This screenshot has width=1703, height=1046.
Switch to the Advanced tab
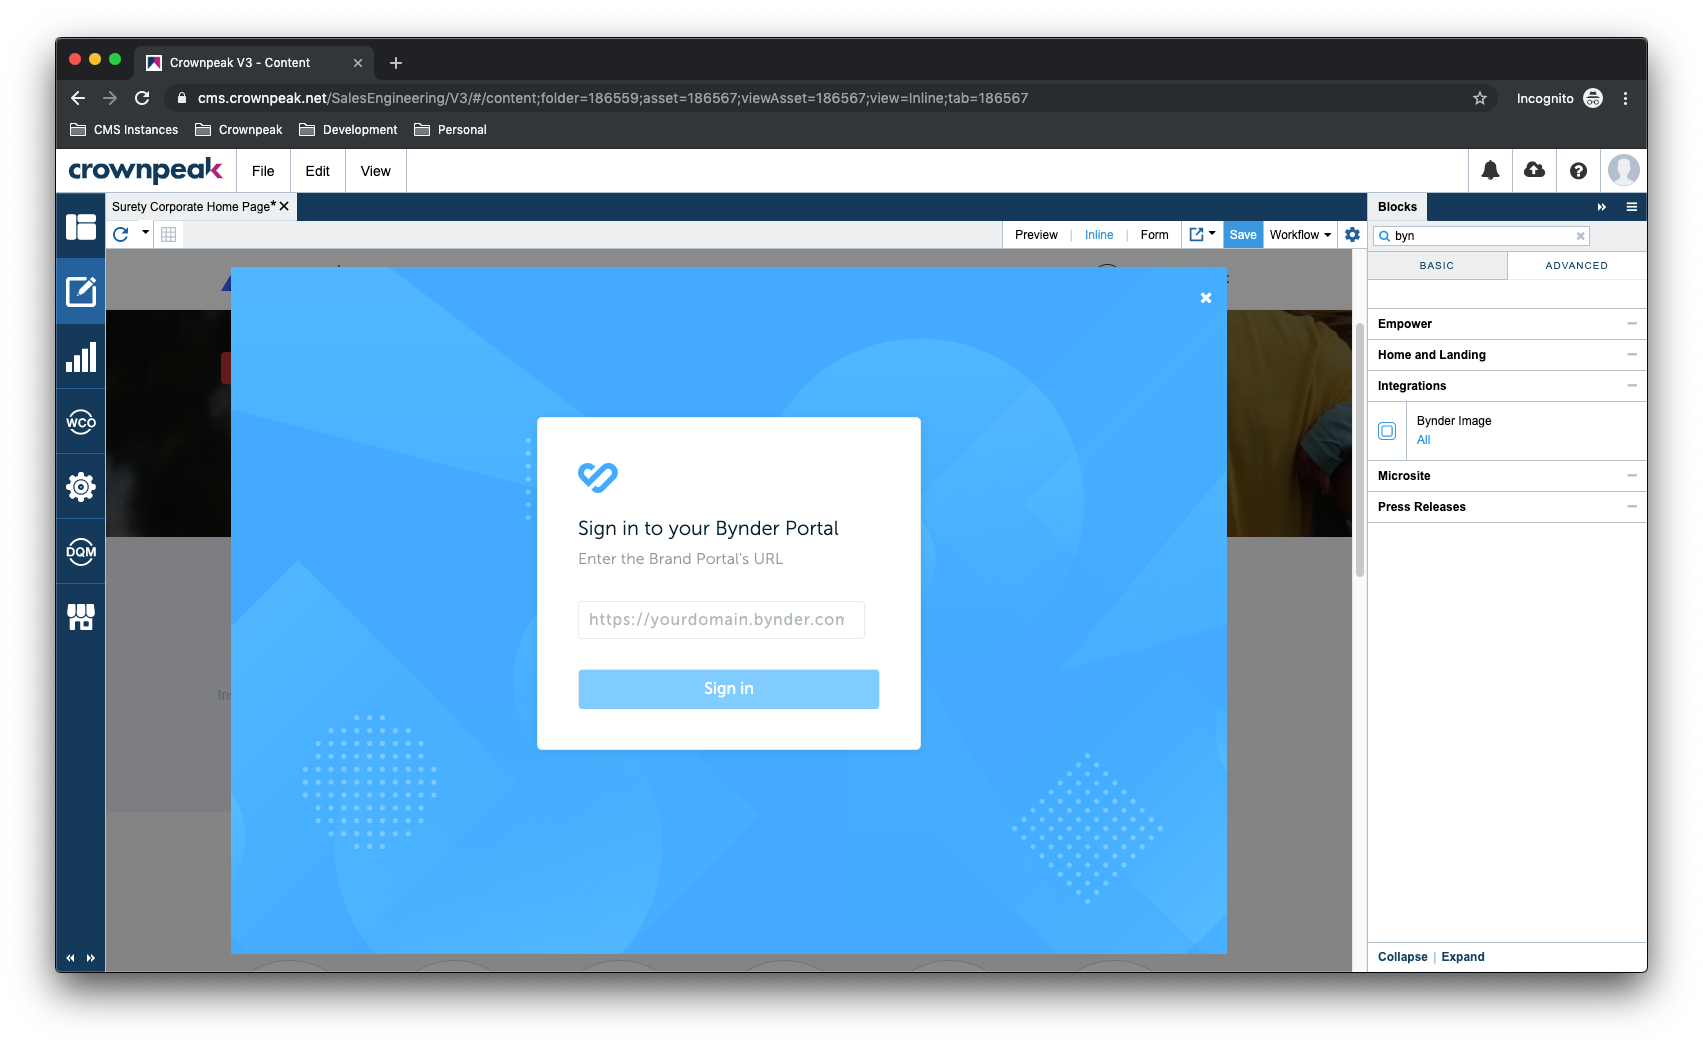point(1577,266)
